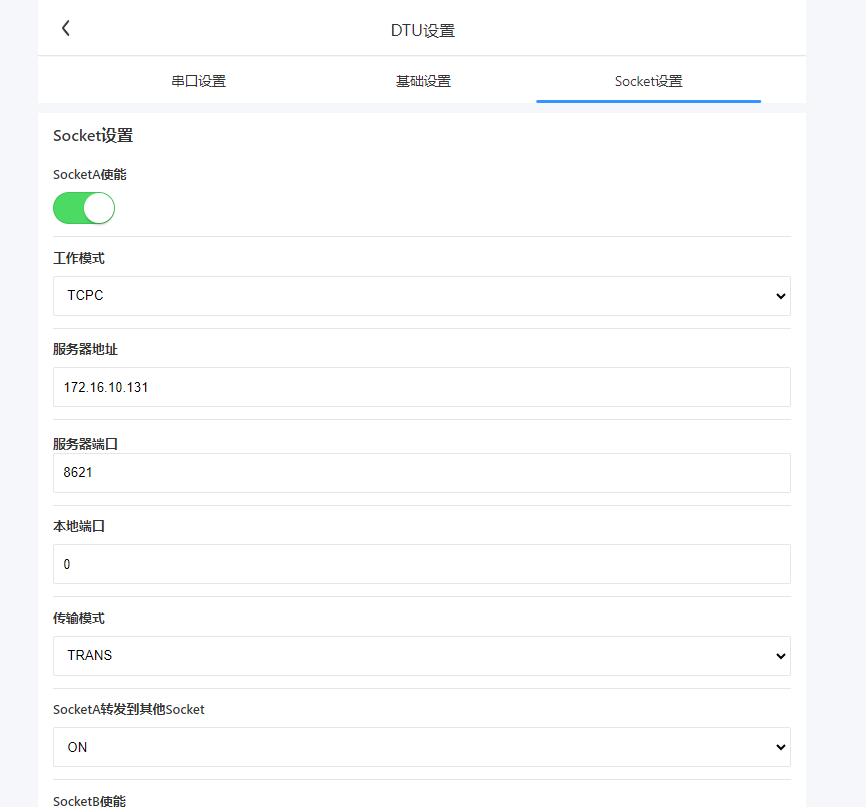This screenshot has width=866, height=807.
Task: Click the 服务器地址 field with 172.16.10.131
Action: pos(421,387)
